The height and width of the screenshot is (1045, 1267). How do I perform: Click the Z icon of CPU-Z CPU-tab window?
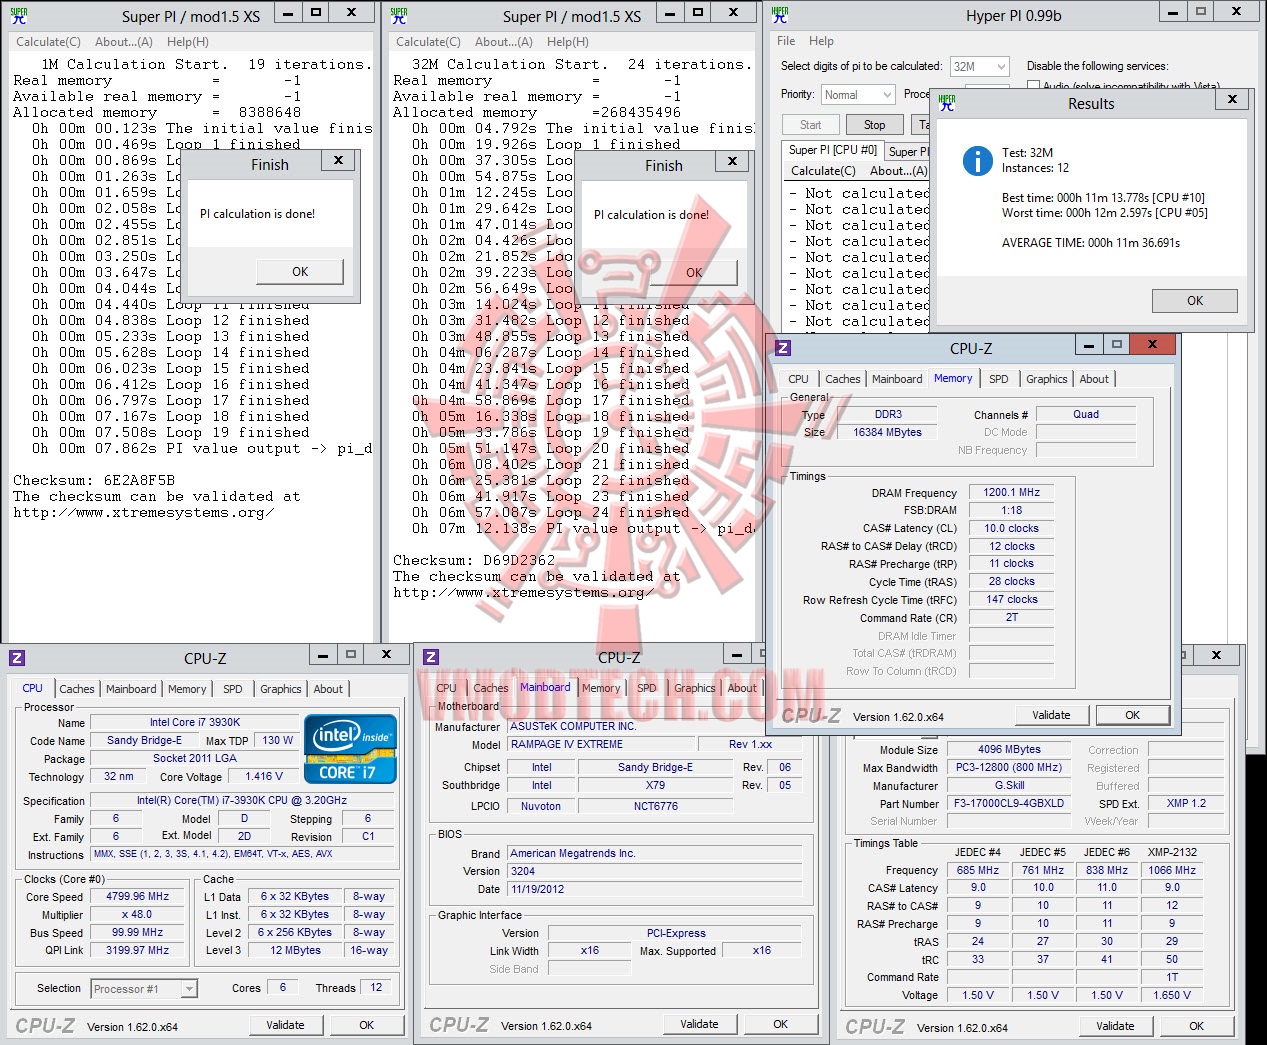(17, 657)
